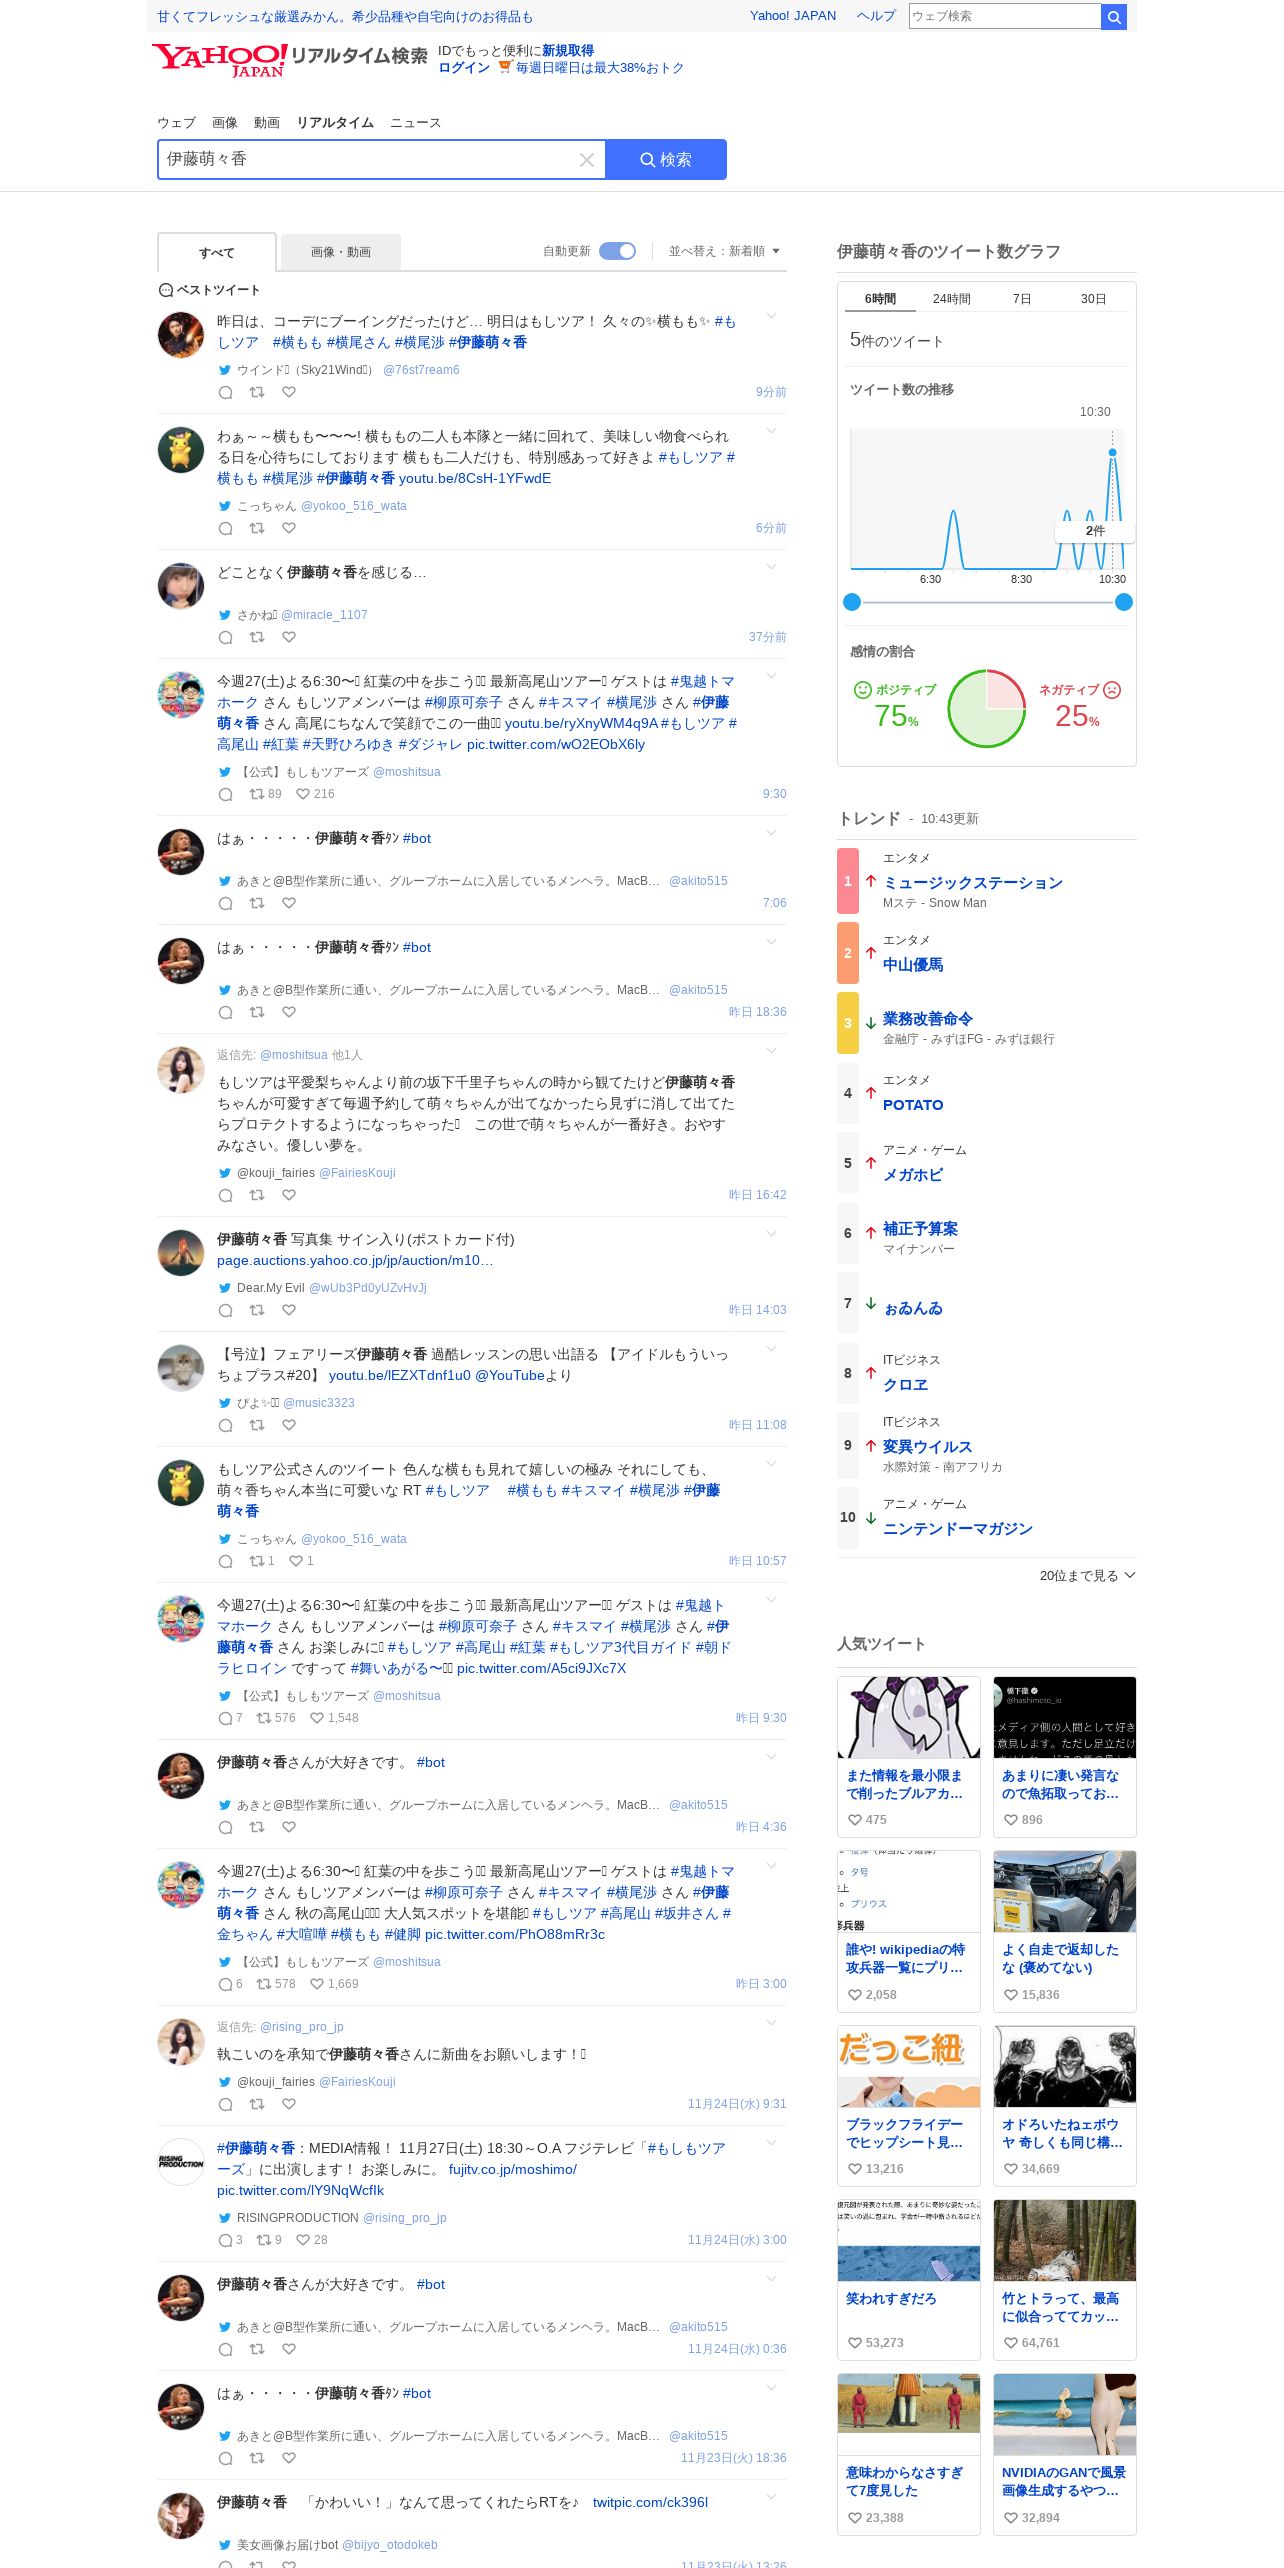
Task: Go to the 画像 search category
Action: point(225,123)
